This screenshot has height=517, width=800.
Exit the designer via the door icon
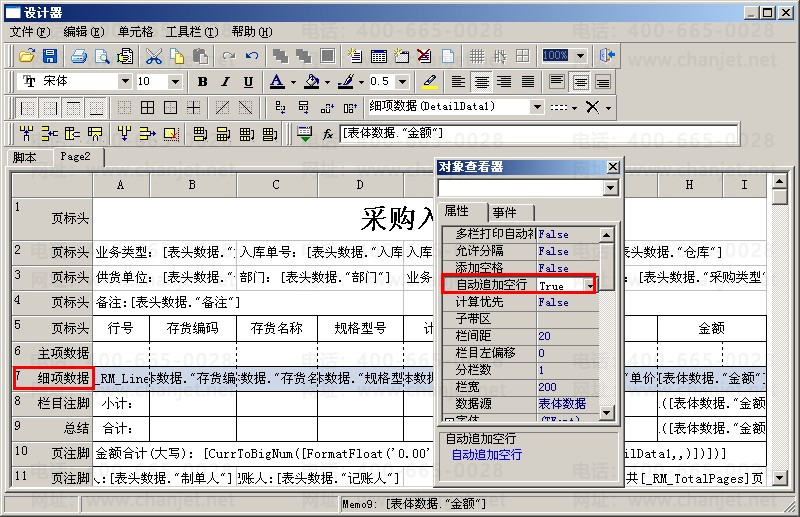pos(607,55)
